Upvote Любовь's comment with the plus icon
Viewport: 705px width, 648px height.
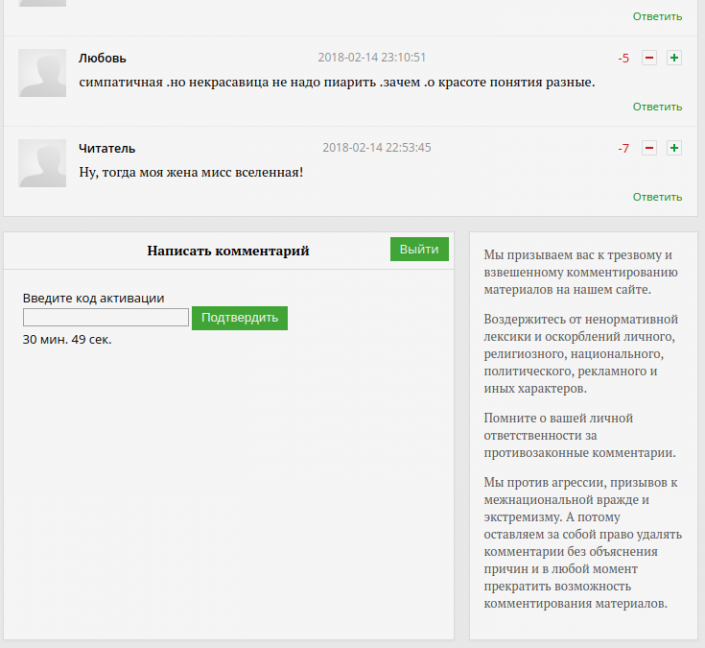(x=674, y=58)
